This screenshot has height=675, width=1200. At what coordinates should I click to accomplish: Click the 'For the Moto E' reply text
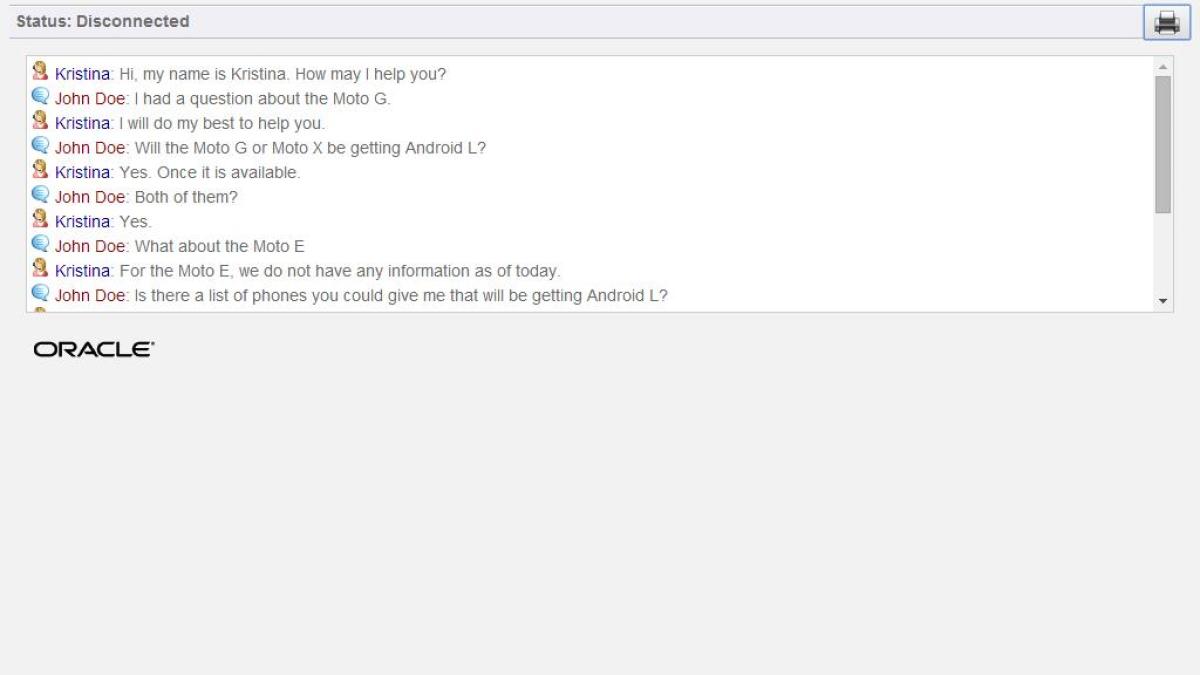point(340,271)
